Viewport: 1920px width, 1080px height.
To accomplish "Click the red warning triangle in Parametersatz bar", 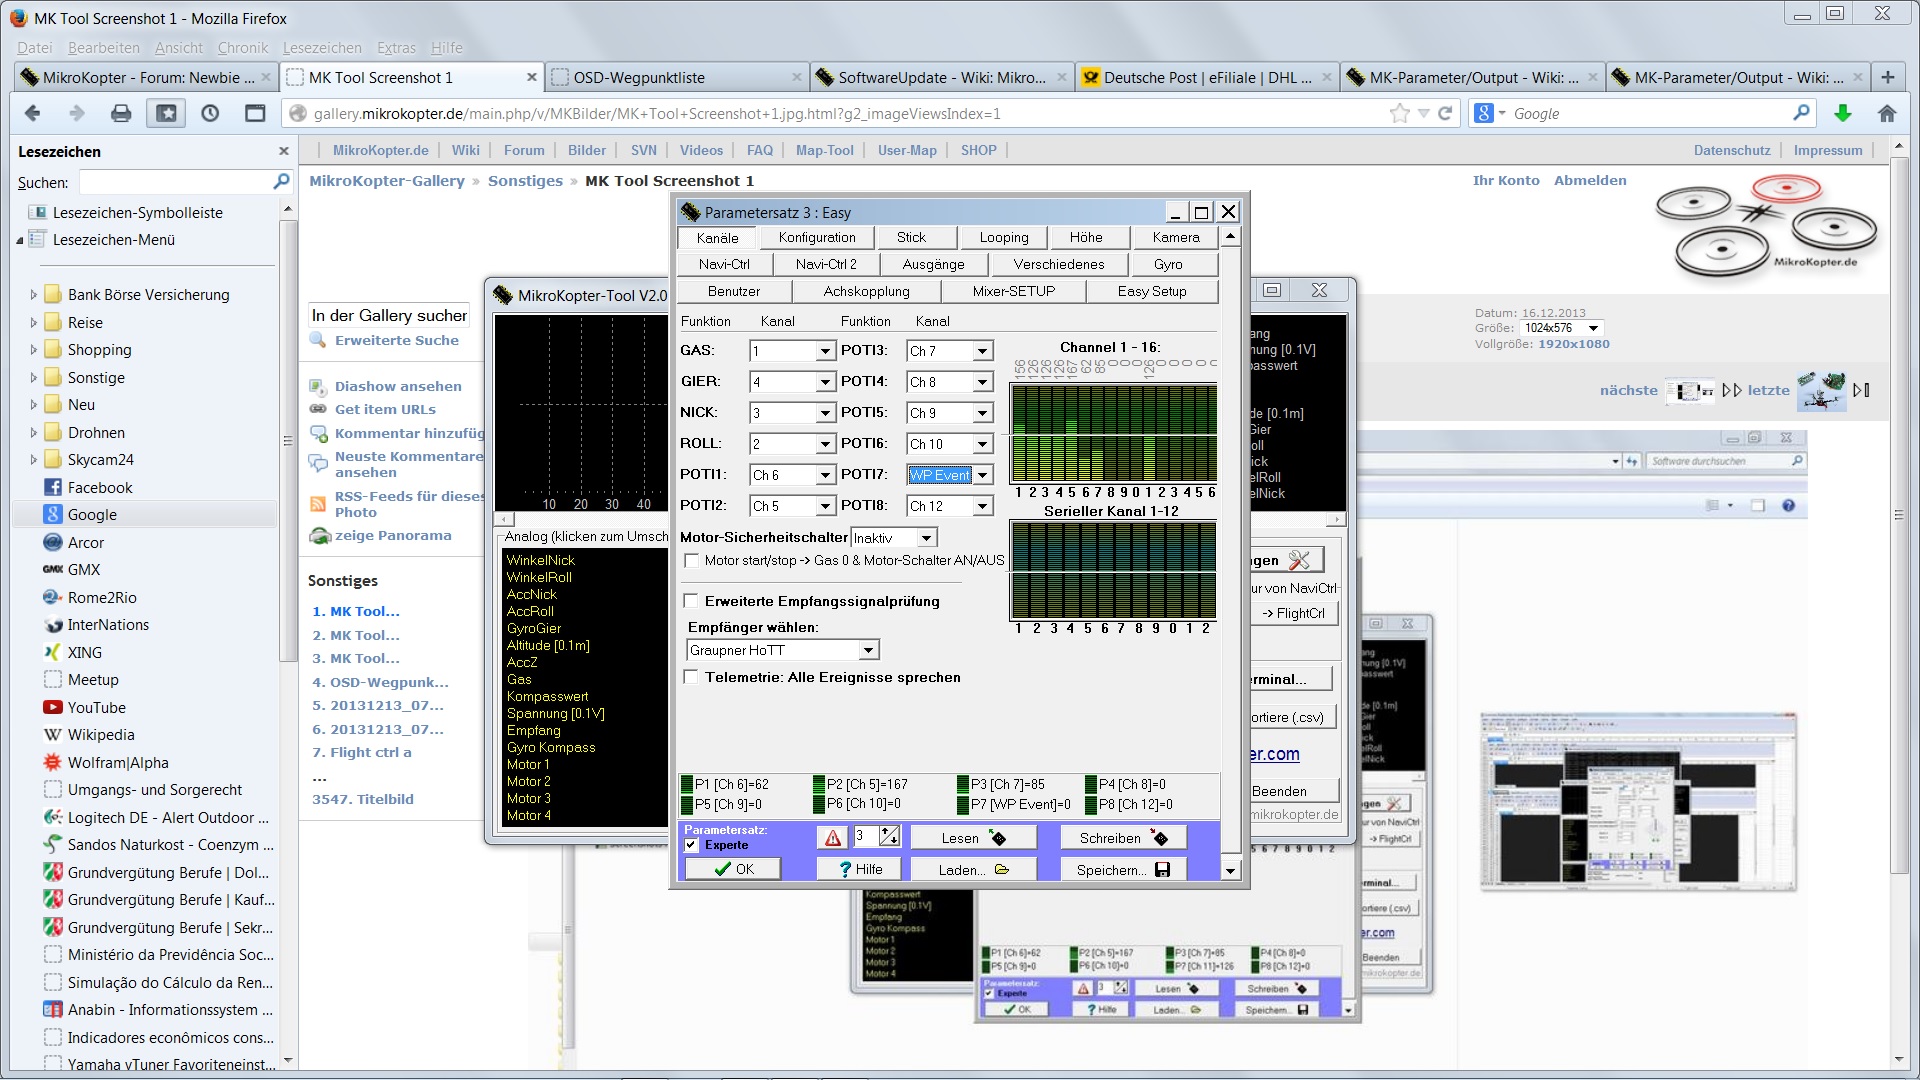I will 833,838.
